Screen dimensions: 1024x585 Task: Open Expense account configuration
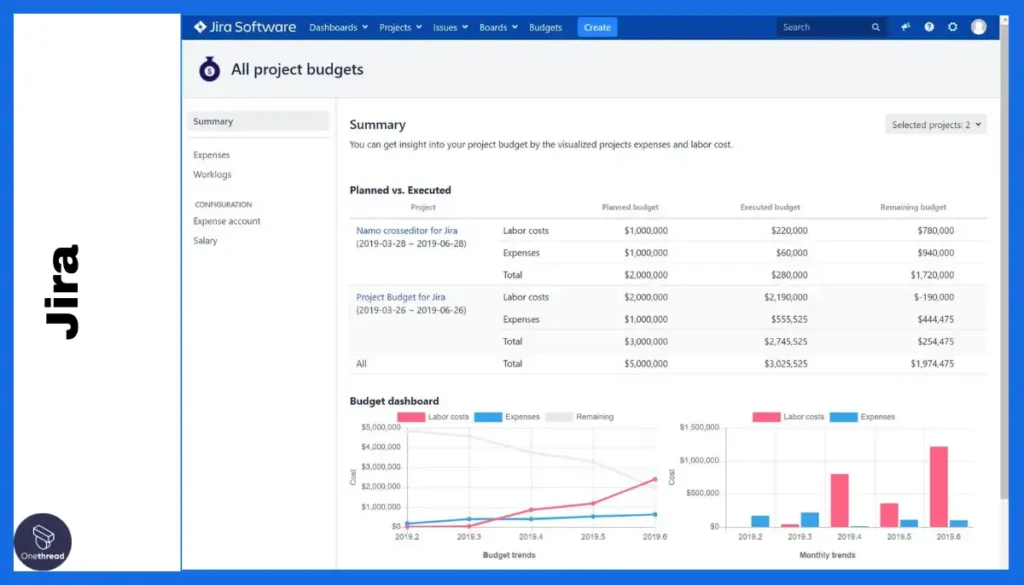227,221
